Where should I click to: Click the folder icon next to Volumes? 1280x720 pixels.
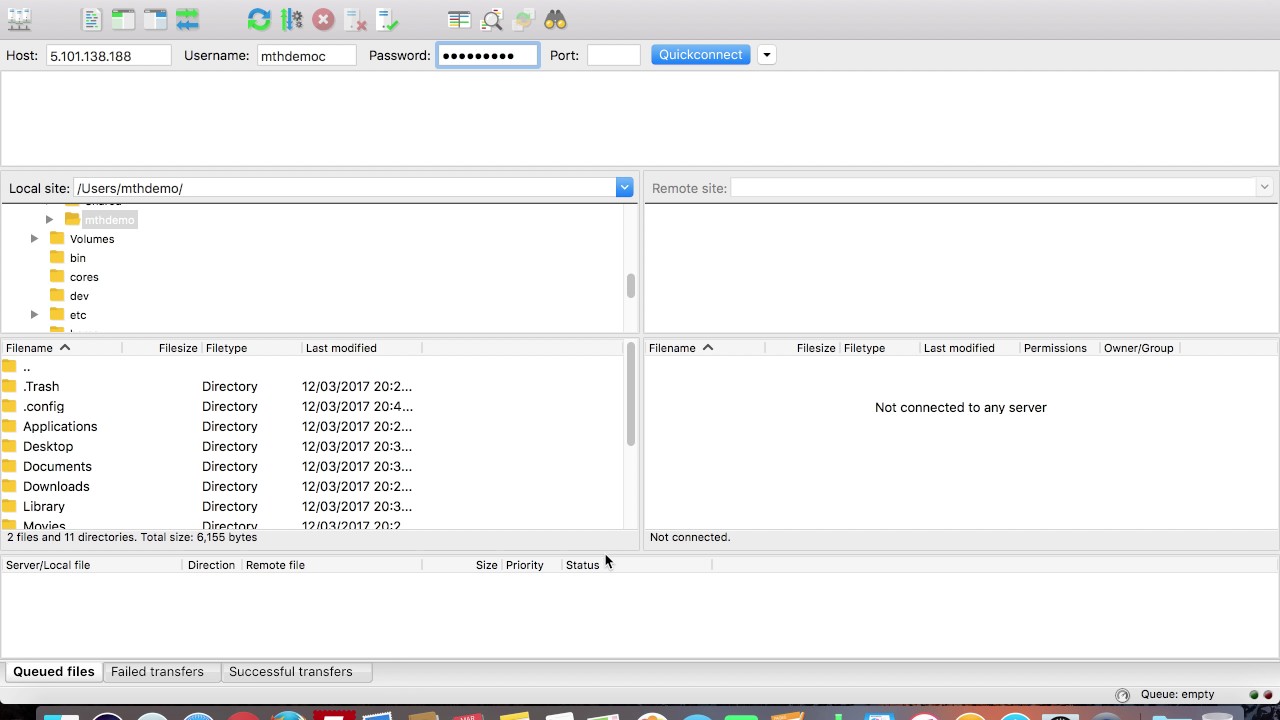coord(57,239)
